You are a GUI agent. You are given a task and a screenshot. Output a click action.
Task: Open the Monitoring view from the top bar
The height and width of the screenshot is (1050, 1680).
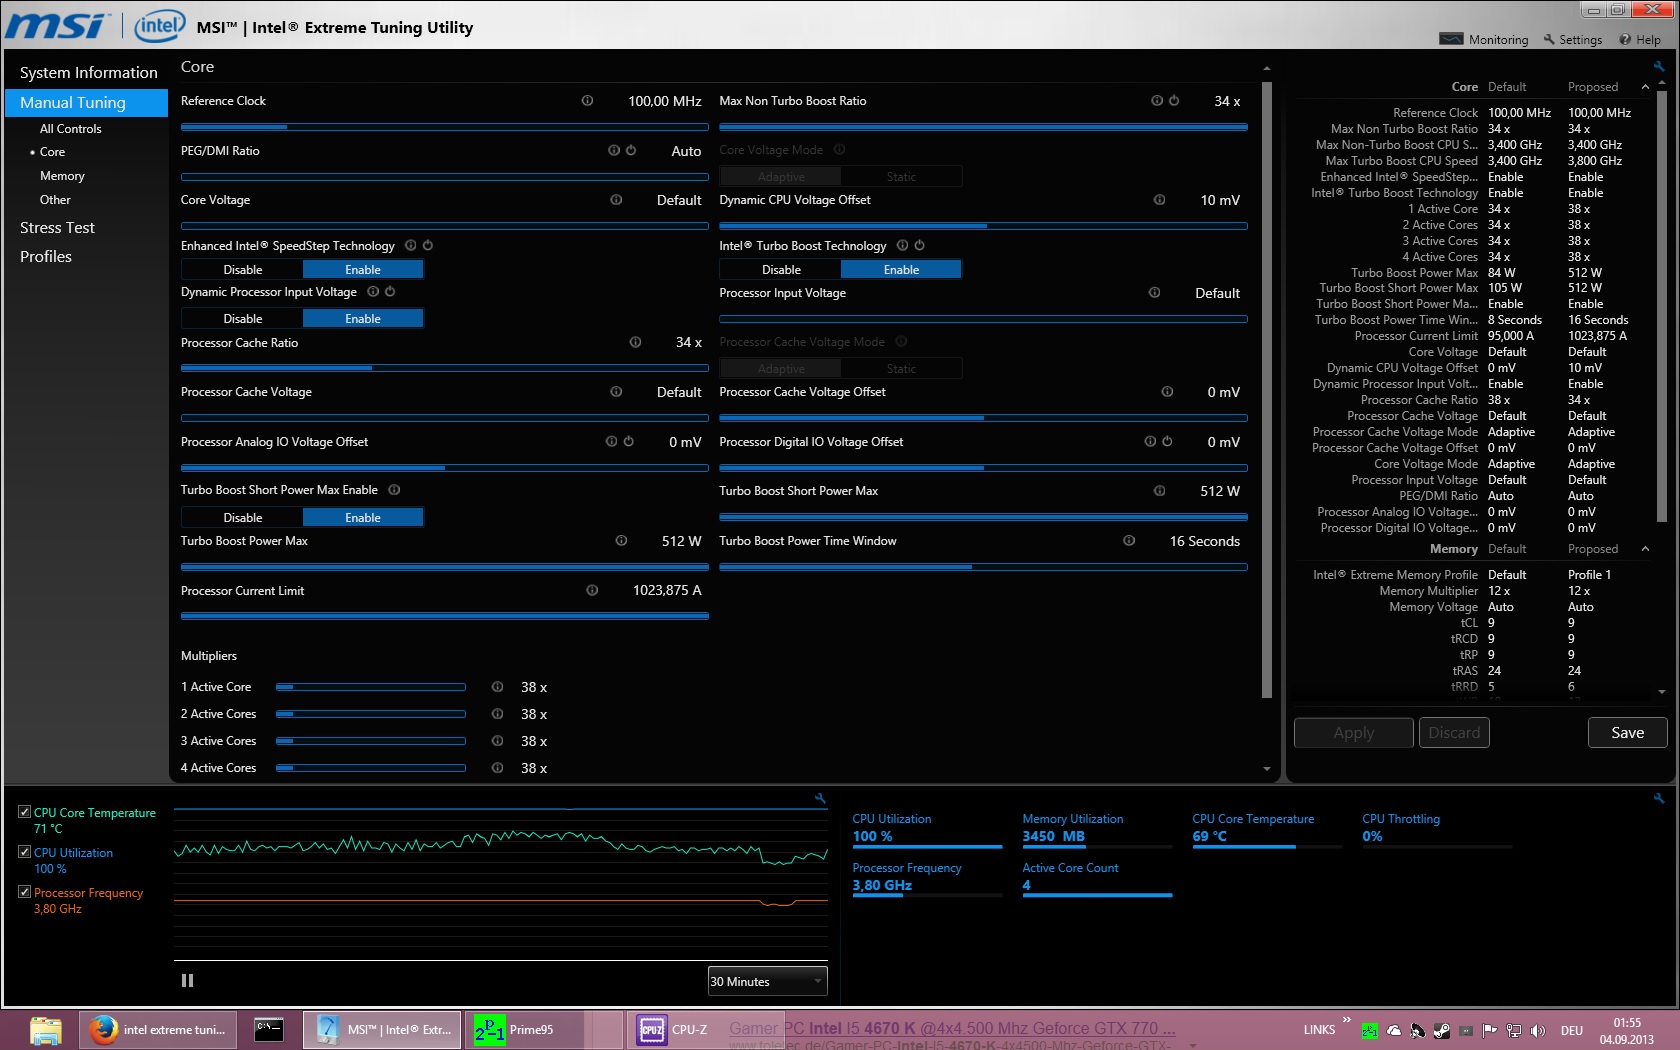click(1484, 39)
